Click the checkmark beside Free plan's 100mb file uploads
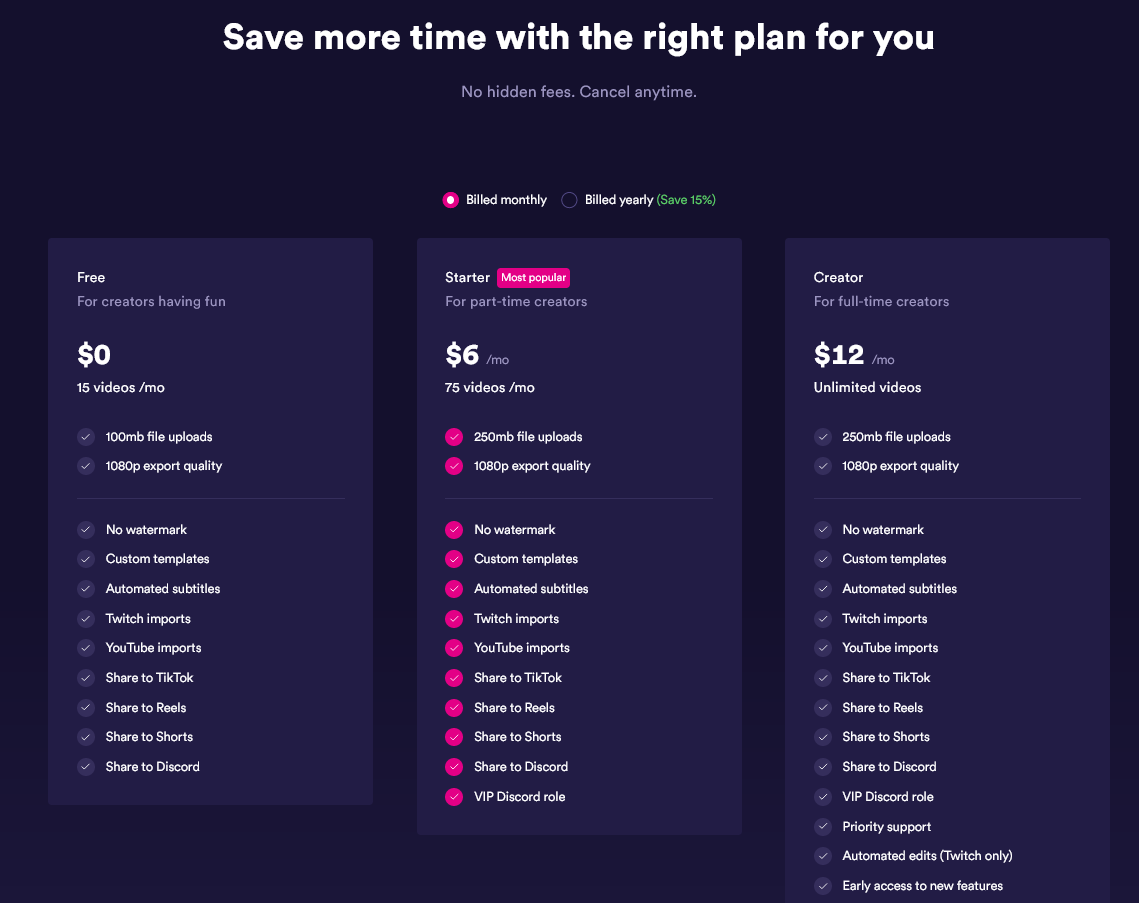The image size is (1139, 903). point(86,437)
